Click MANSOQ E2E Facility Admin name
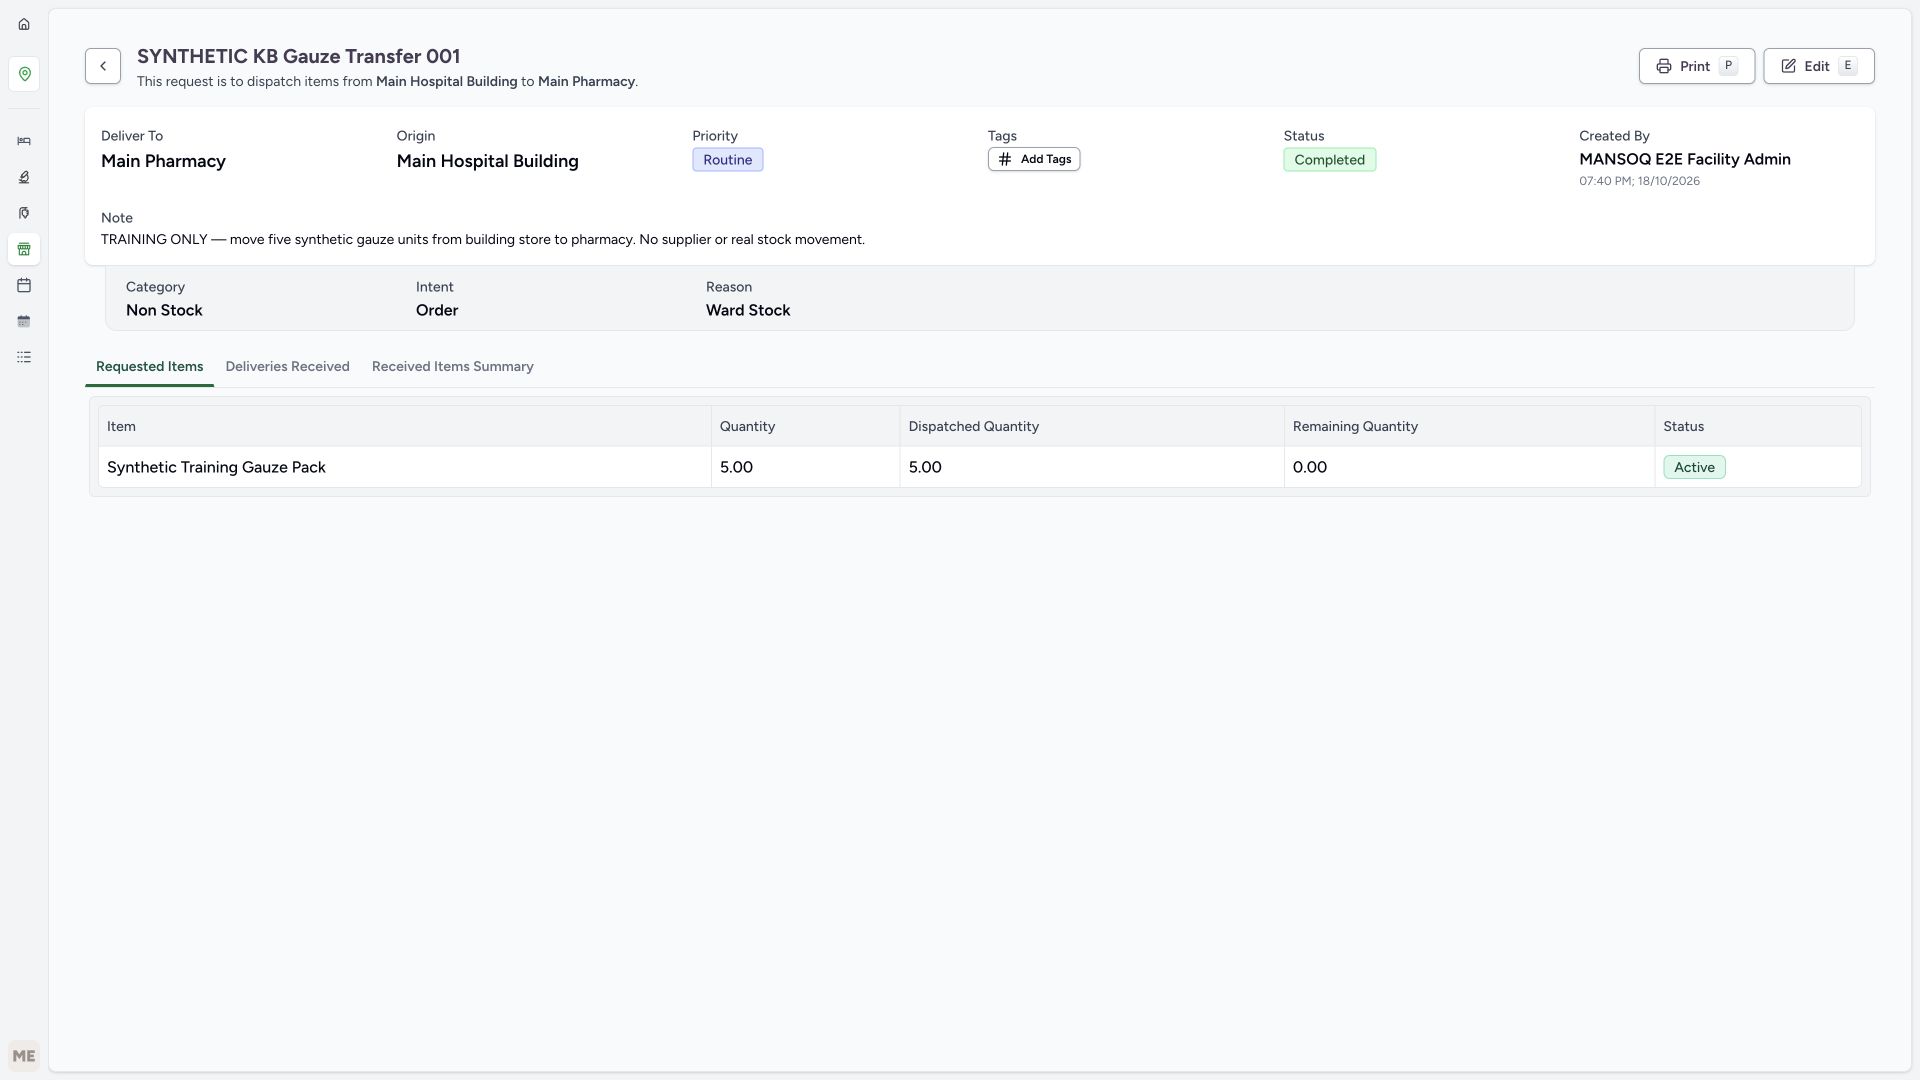The width and height of the screenshot is (1920, 1080). [1684, 159]
